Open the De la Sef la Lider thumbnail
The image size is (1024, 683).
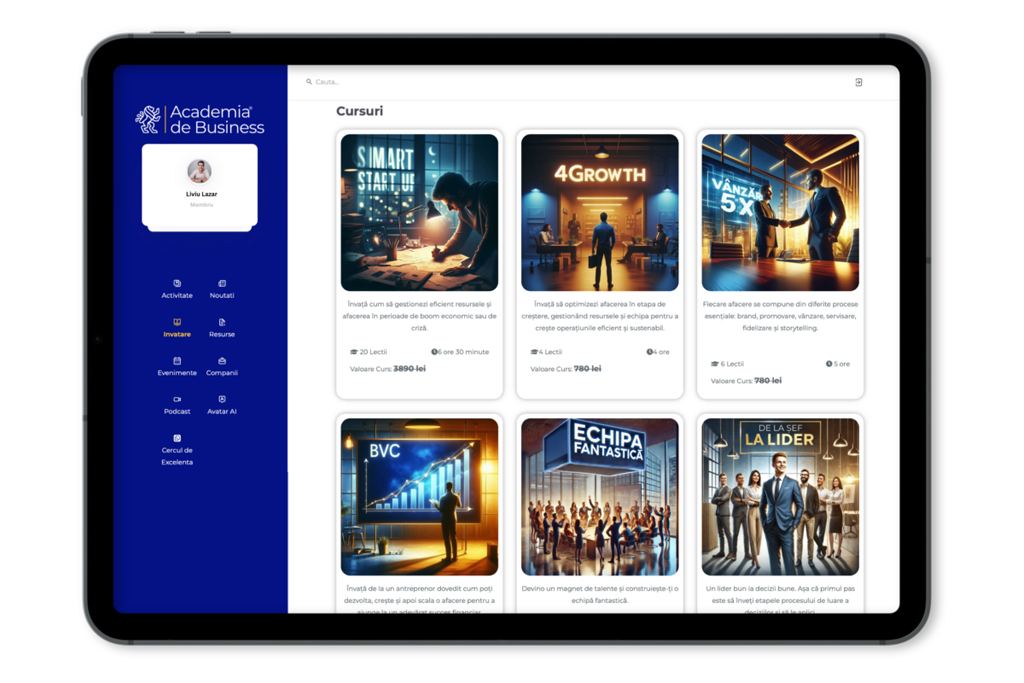(x=780, y=497)
